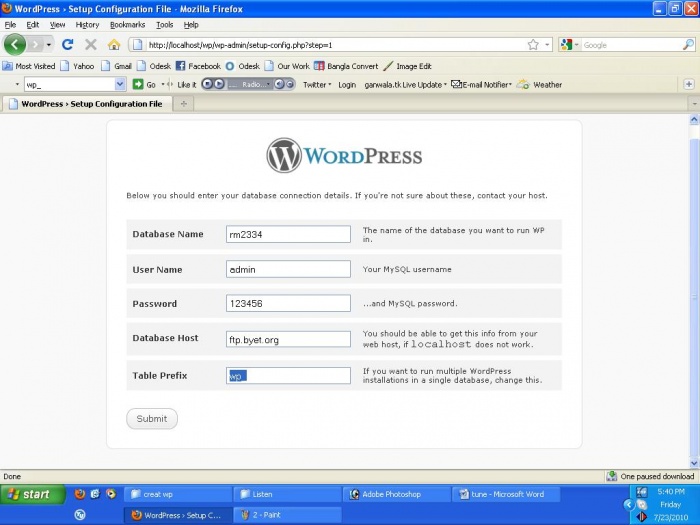
Task: Open the Gmail bookmark
Action: [117, 66]
